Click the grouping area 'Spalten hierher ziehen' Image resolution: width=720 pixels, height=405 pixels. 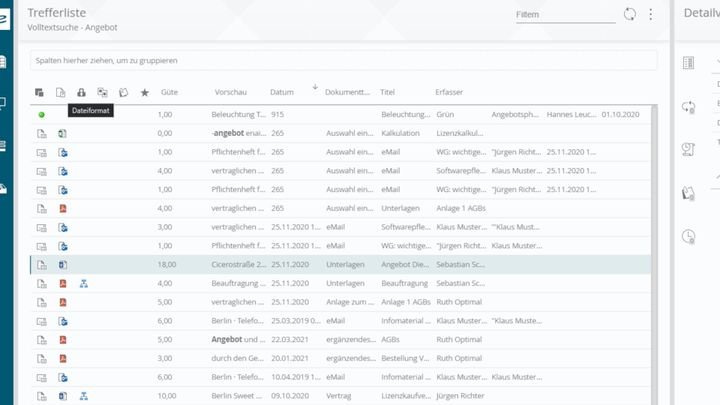pyautogui.click(x=342, y=61)
